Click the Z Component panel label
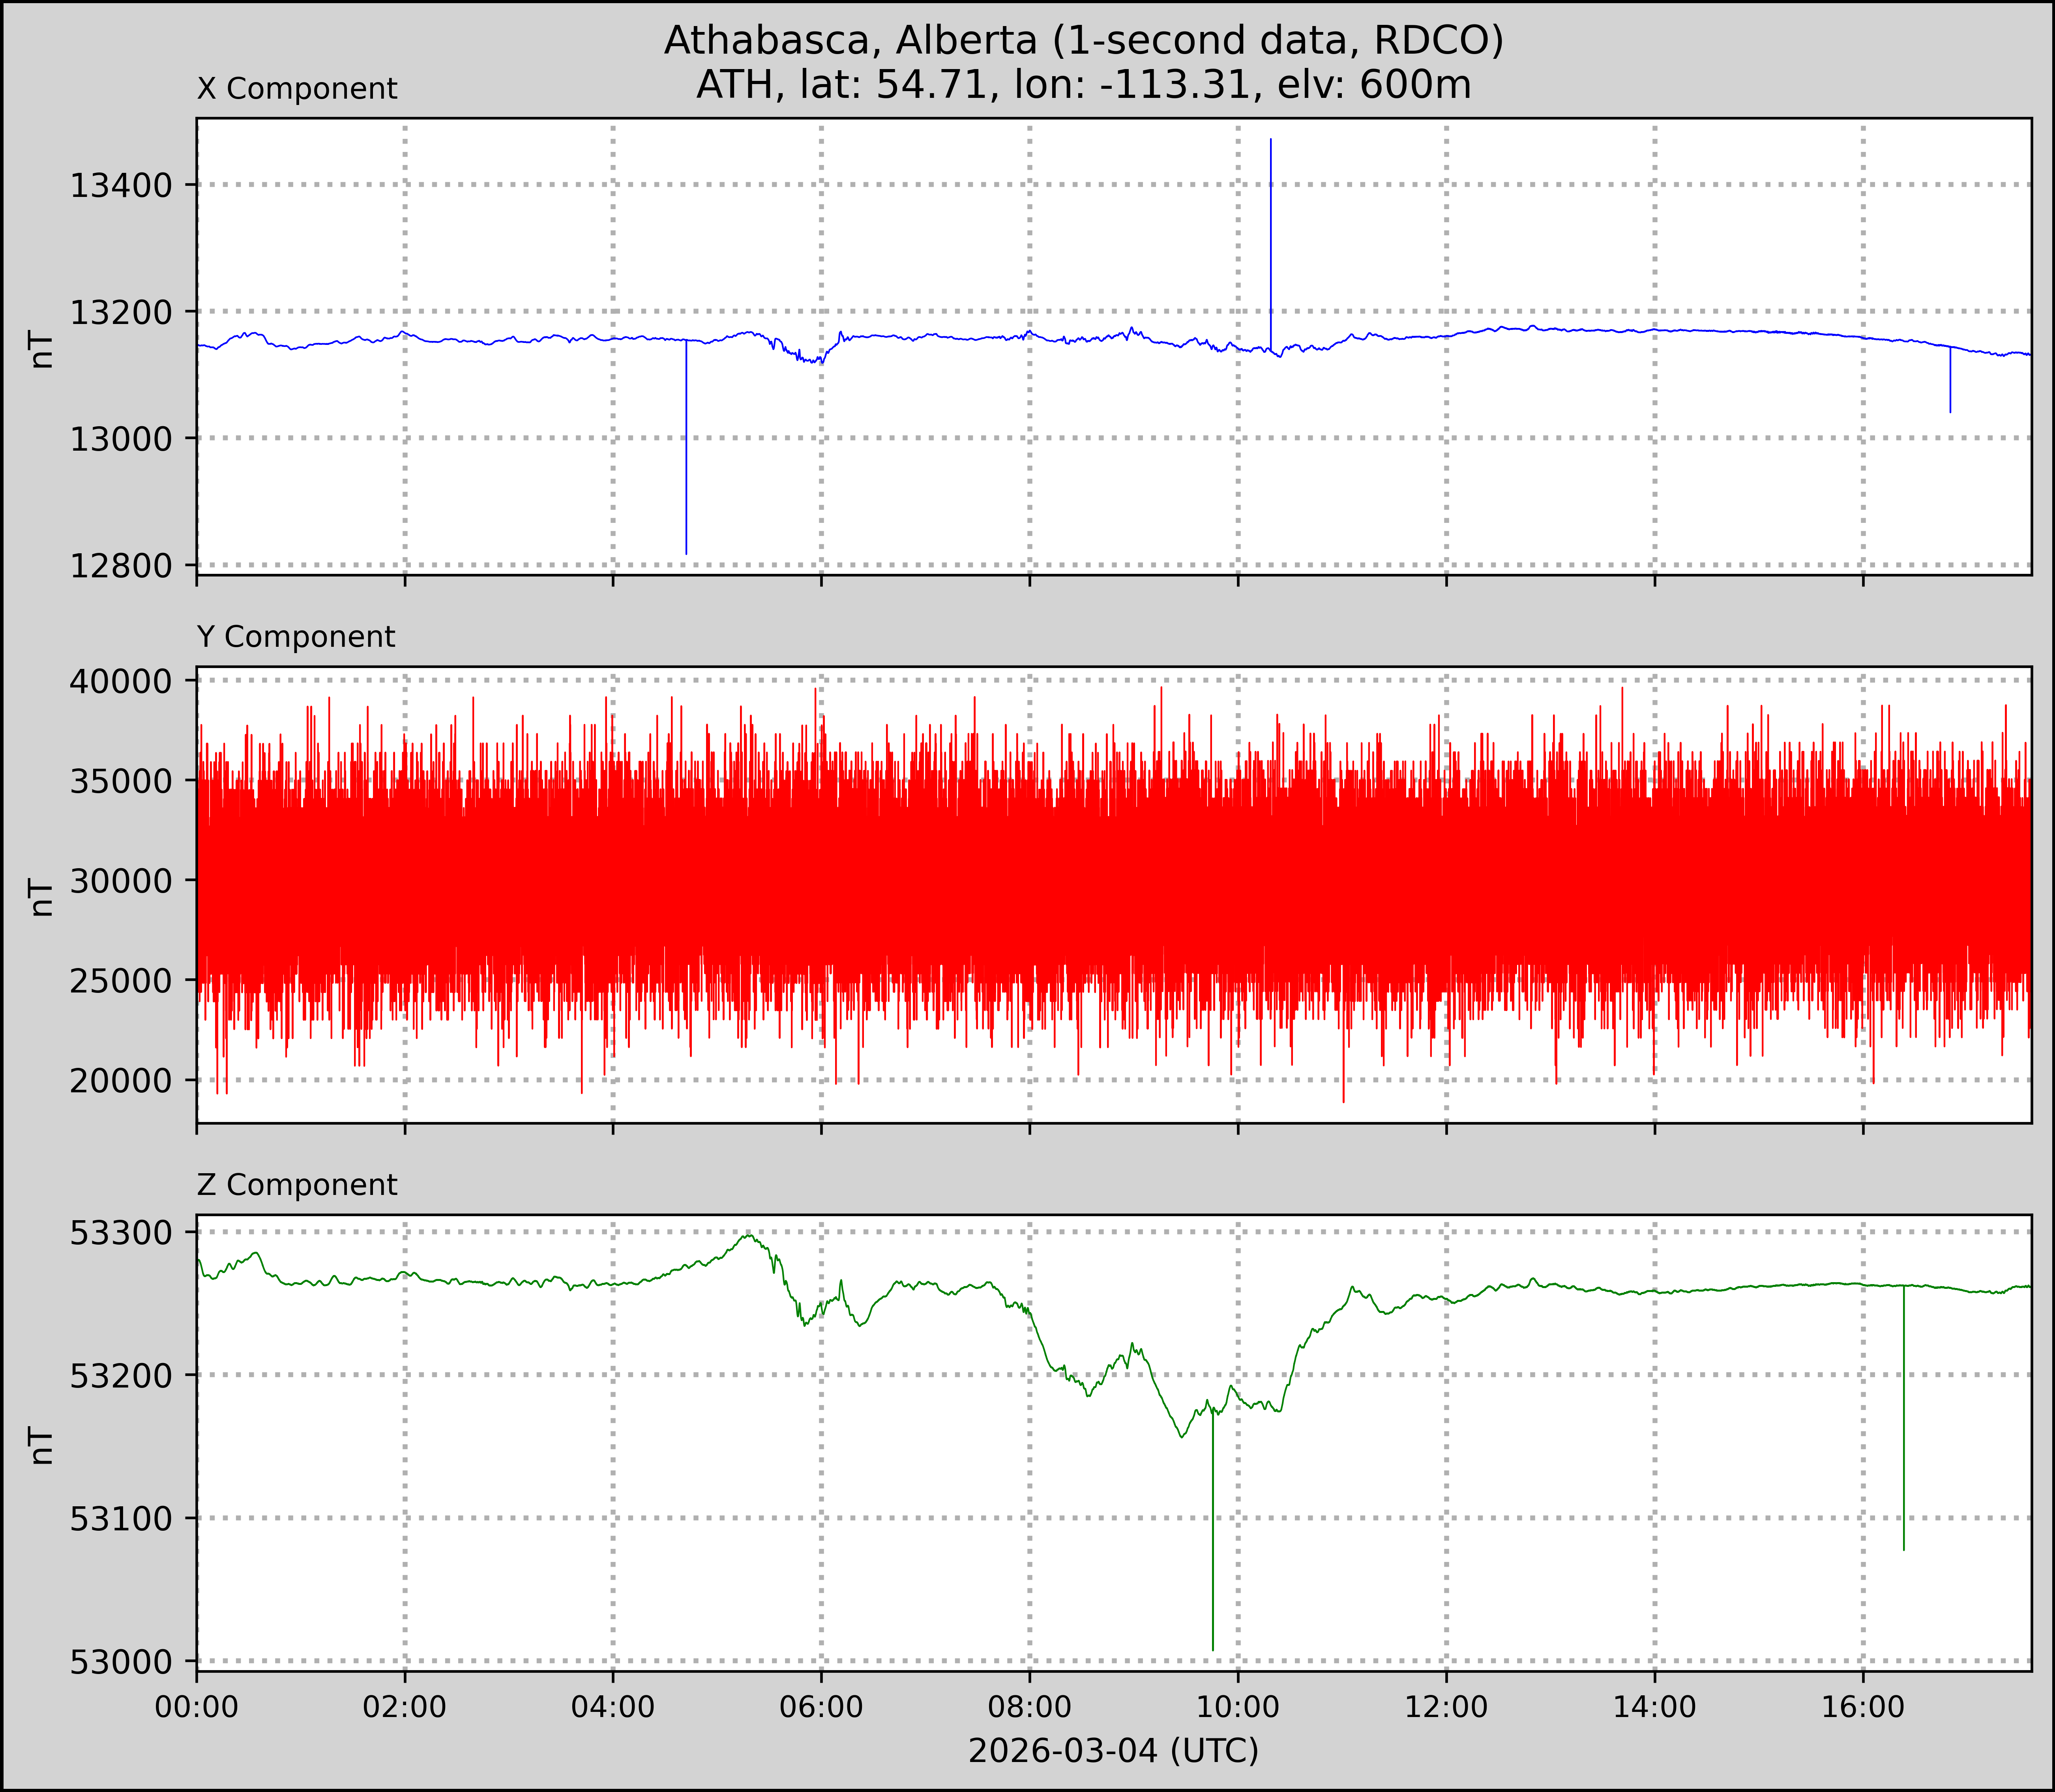Screen dimensions: 2055x1792 pos(297,1185)
